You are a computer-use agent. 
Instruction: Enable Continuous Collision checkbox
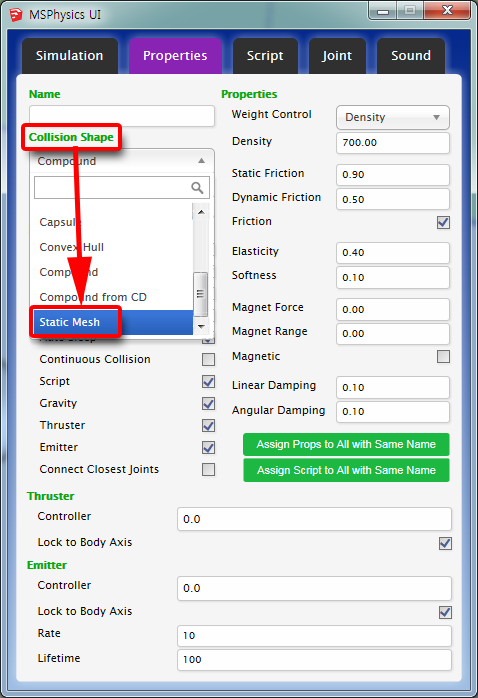208,359
